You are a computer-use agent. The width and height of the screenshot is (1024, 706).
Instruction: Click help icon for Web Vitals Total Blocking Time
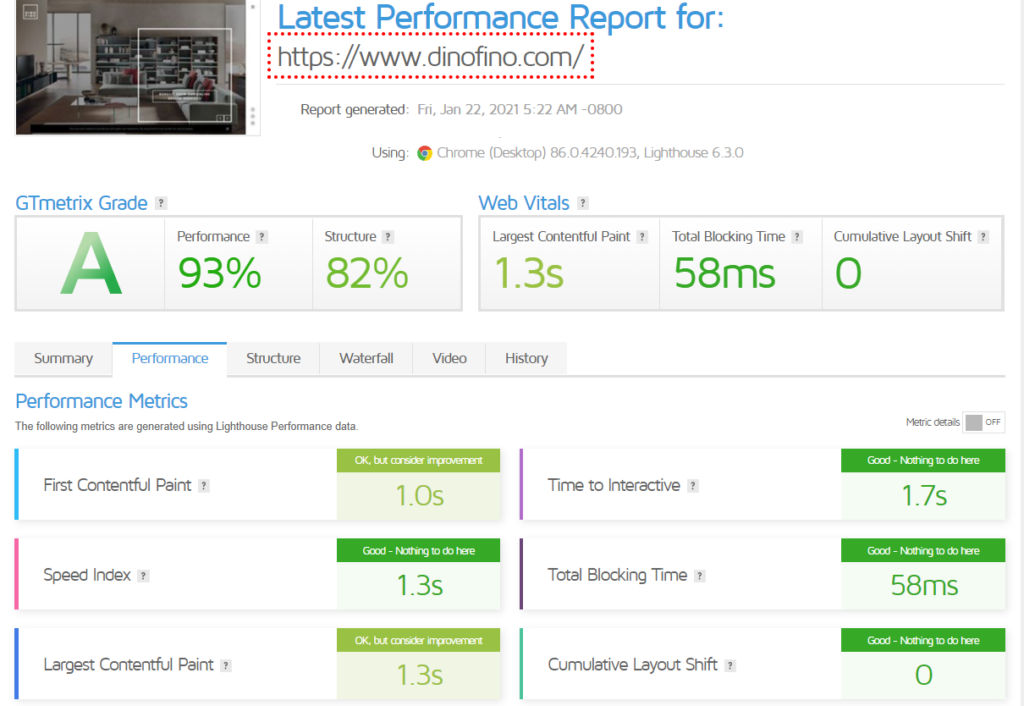coord(797,236)
